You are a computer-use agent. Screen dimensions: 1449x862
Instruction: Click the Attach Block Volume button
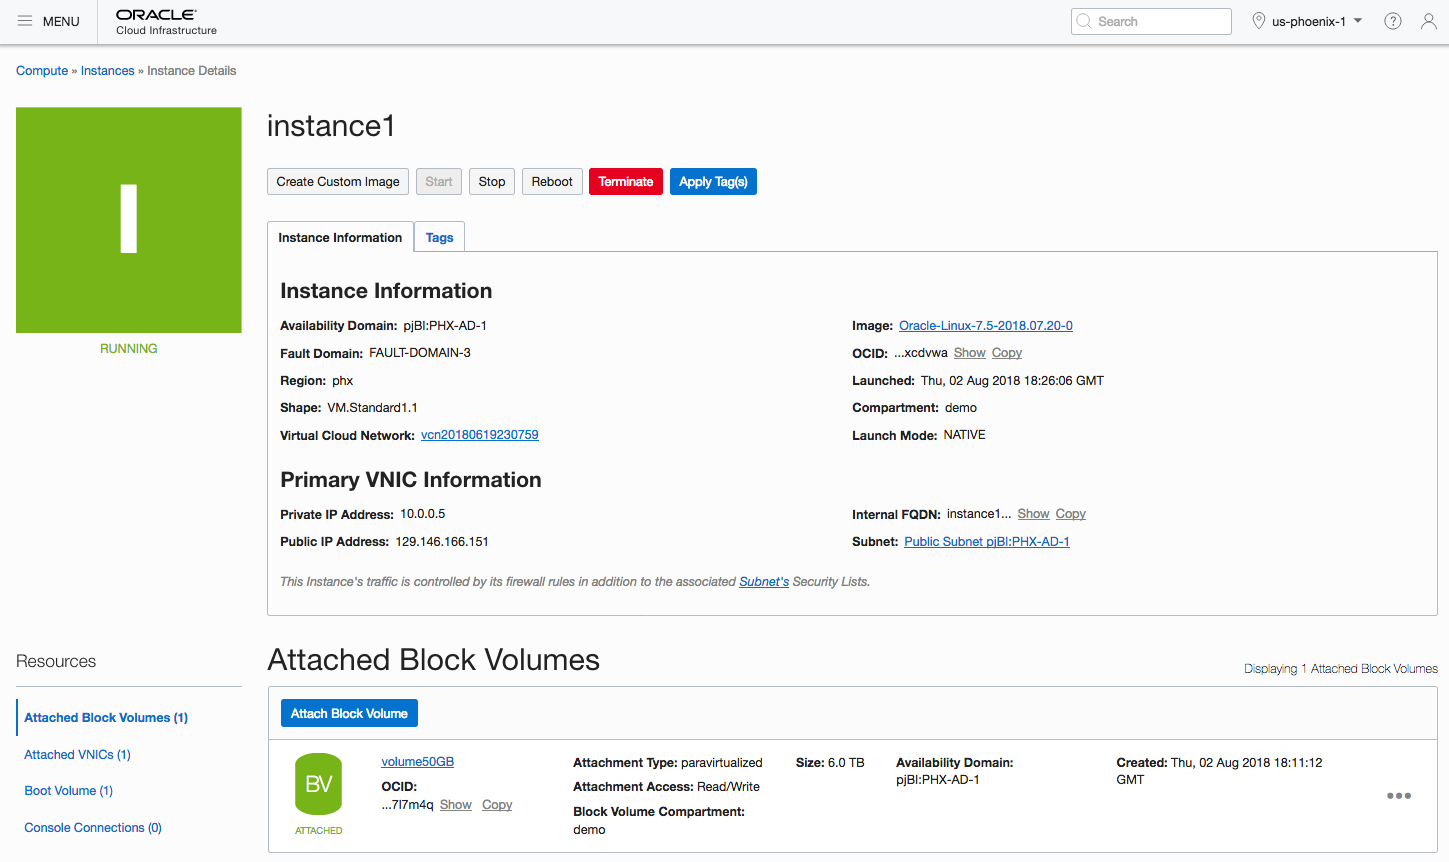click(x=349, y=713)
